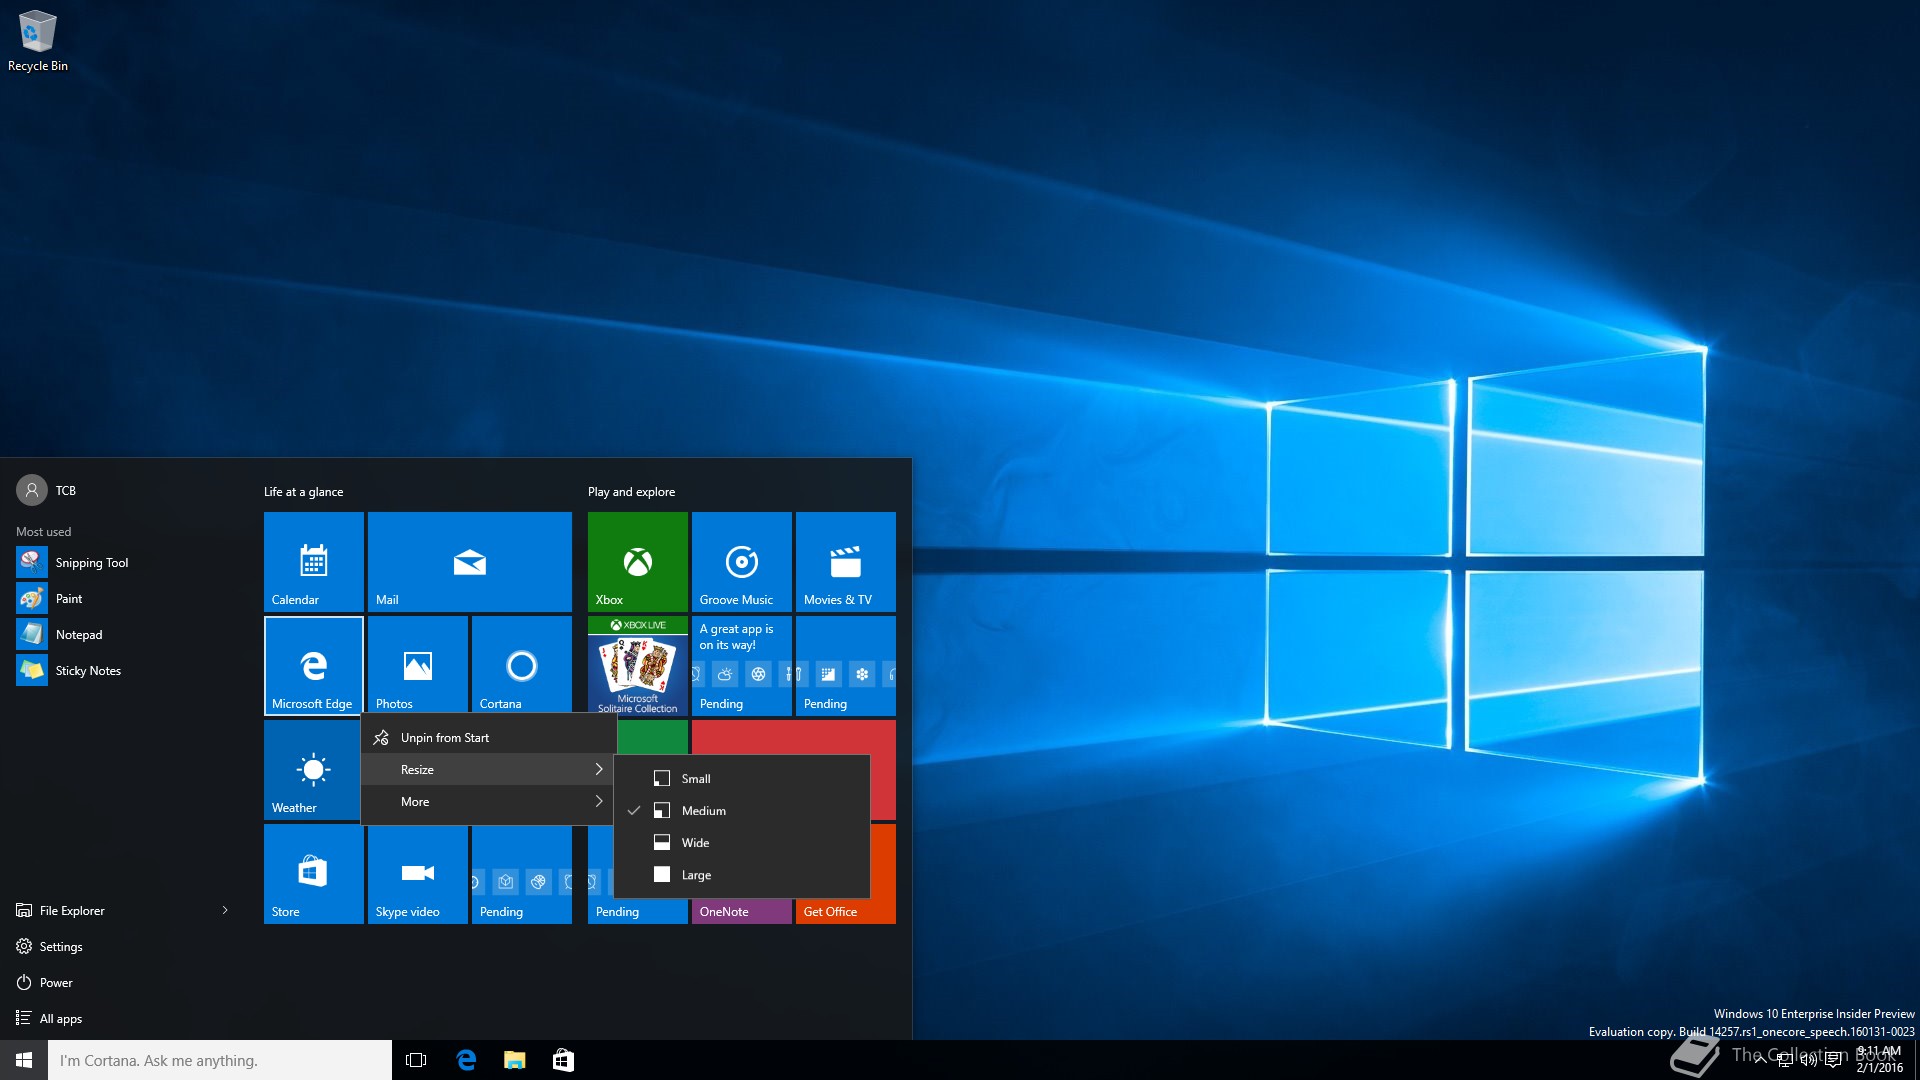This screenshot has width=1920, height=1080.
Task: Select the checked Medium size option
Action: tap(704, 811)
